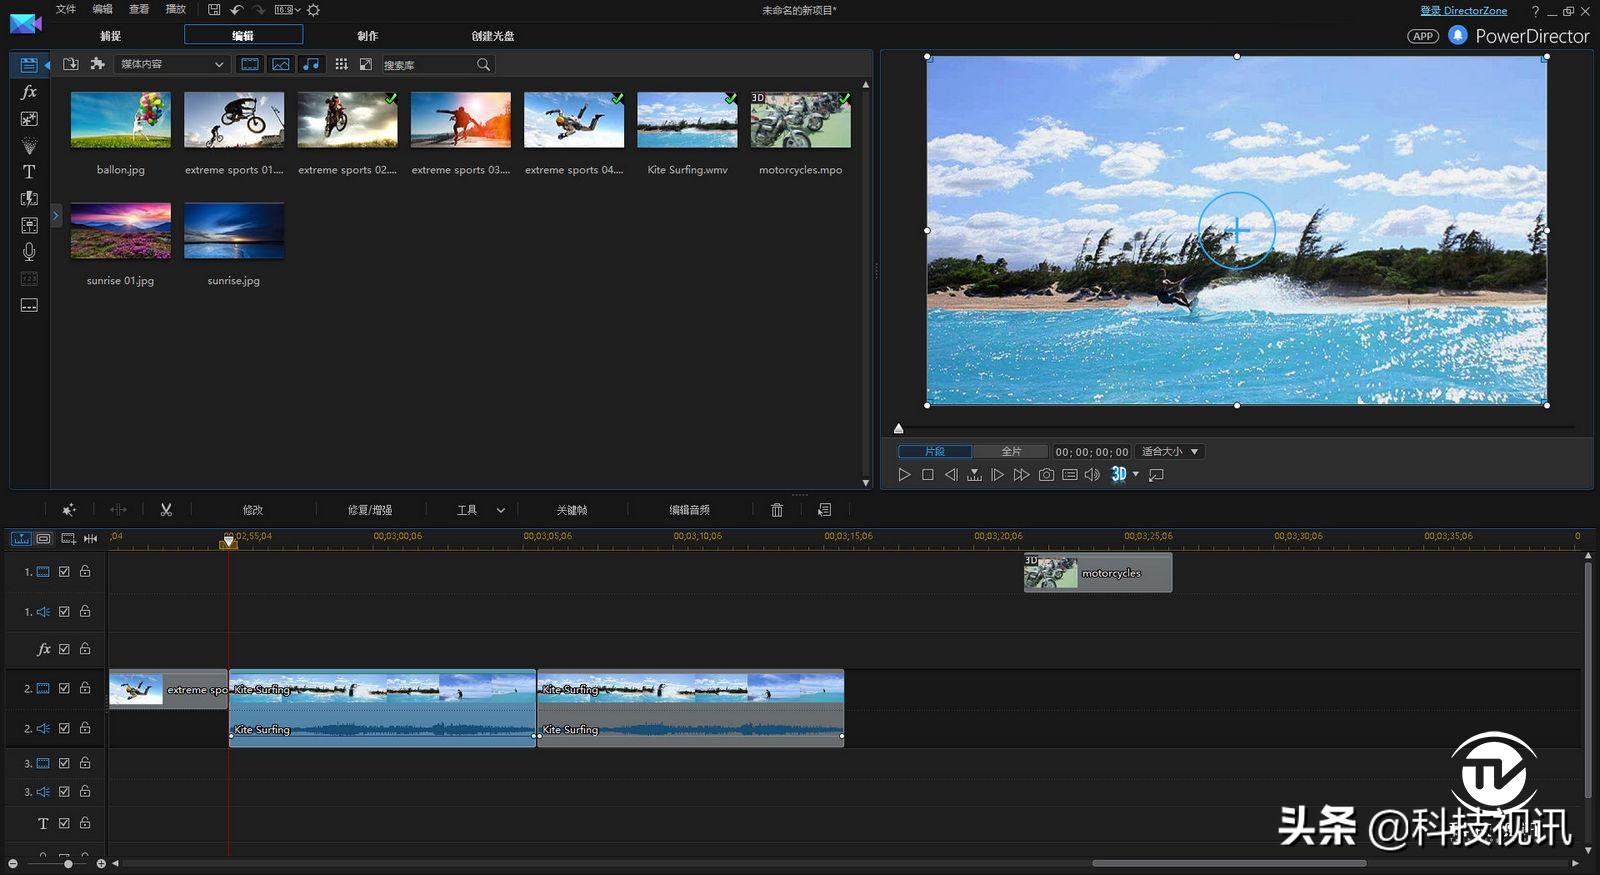Click the timeline zoom slider handle
Screen dimensions: 1600x875
point(68,863)
